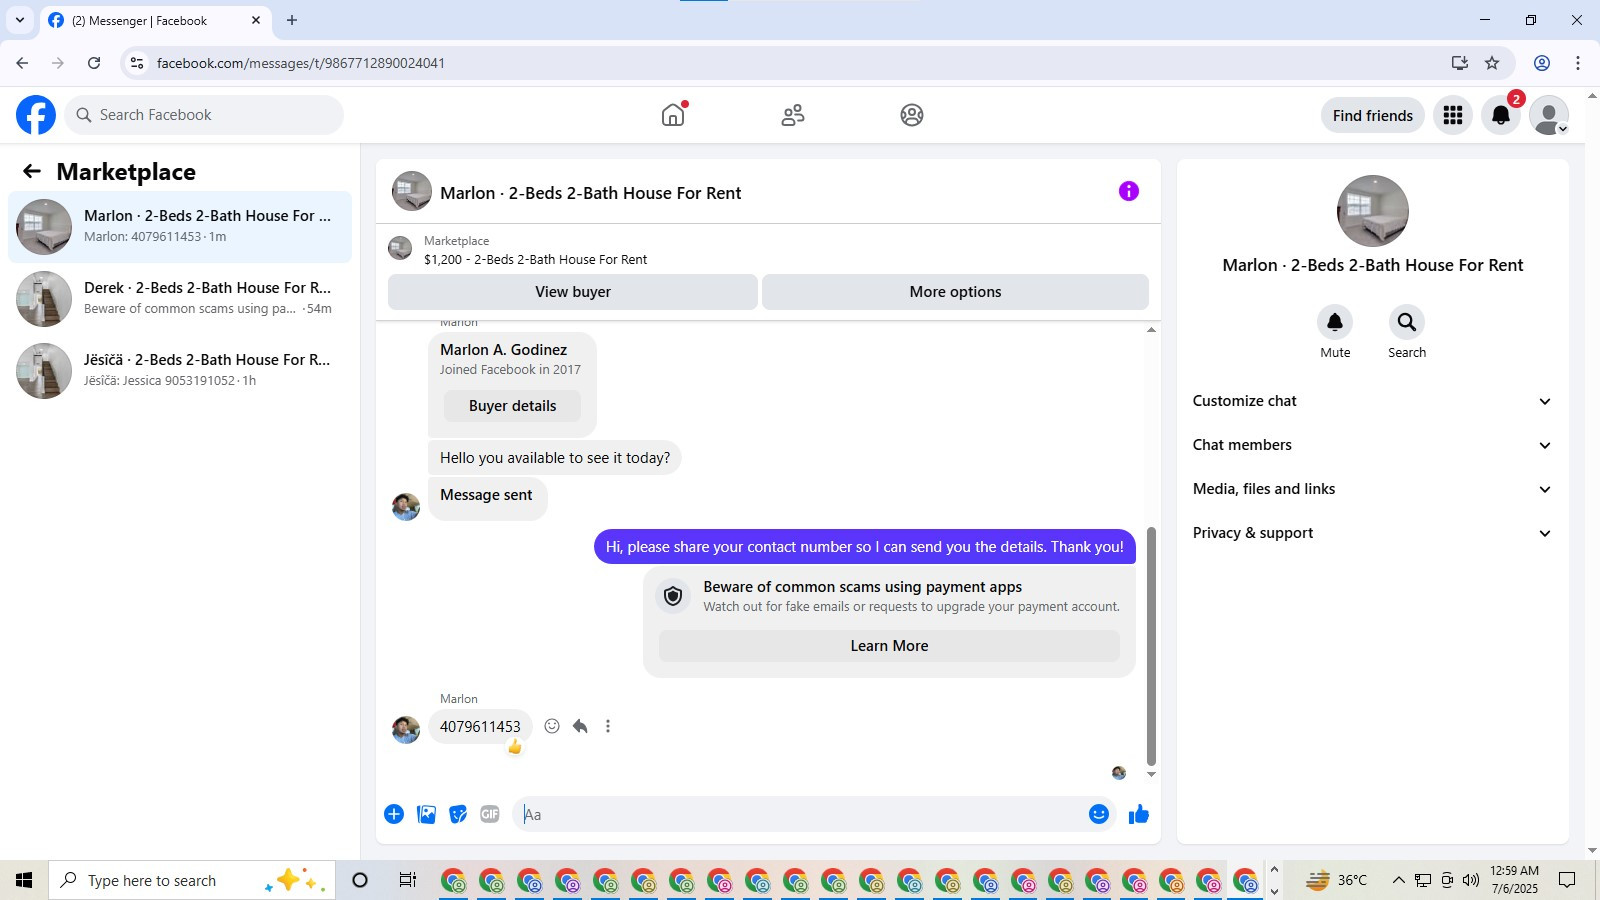The width and height of the screenshot is (1600, 900).
Task: Expand Privacy & support section
Action: pyautogui.click(x=1372, y=533)
